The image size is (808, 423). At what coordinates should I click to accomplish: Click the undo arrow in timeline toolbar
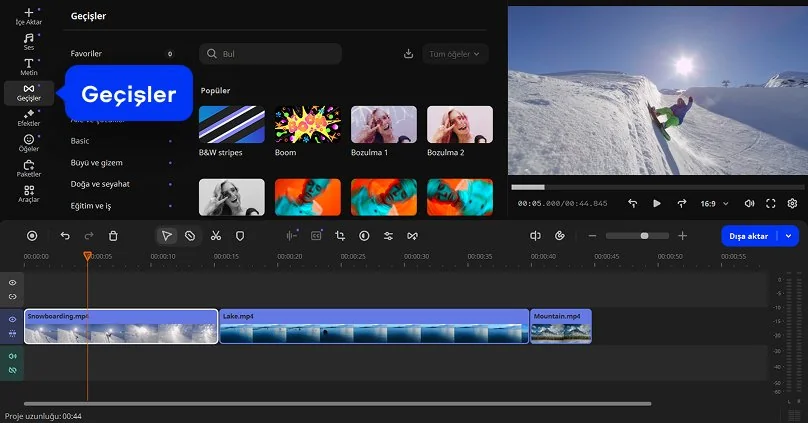(x=65, y=236)
